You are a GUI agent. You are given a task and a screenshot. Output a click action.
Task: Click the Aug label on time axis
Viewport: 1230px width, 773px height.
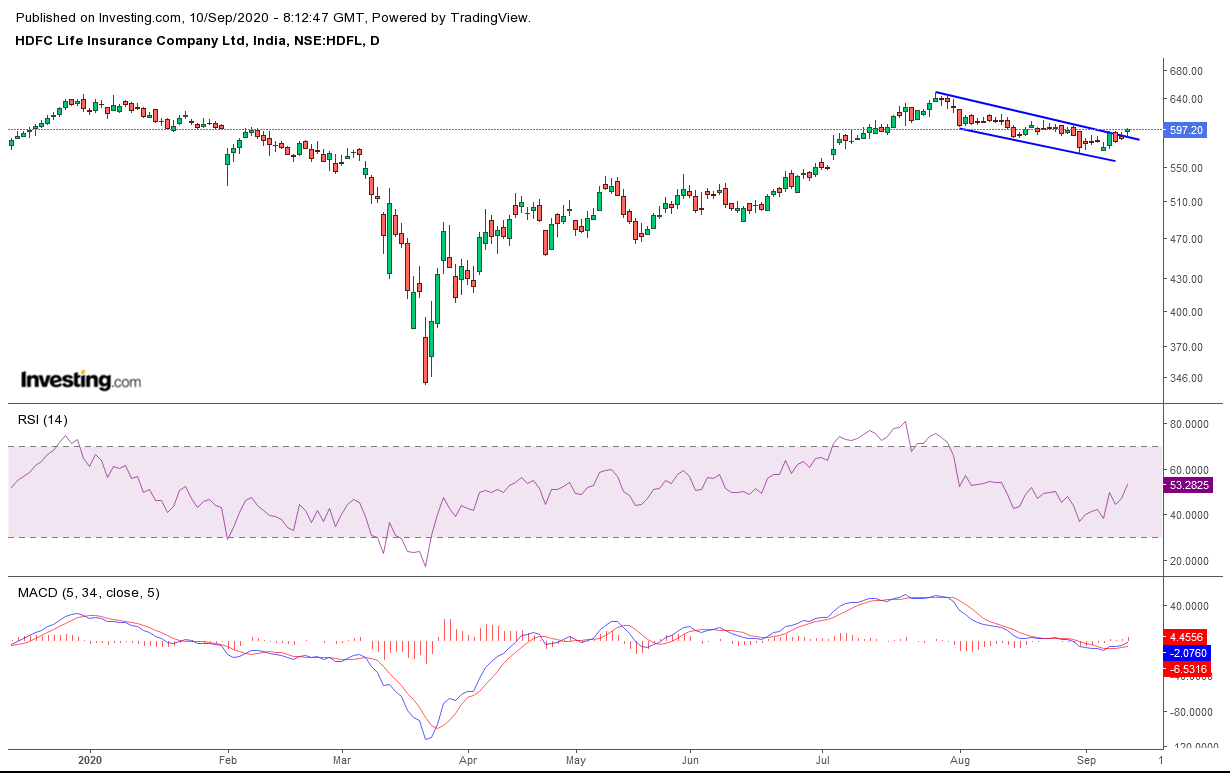pos(960,761)
